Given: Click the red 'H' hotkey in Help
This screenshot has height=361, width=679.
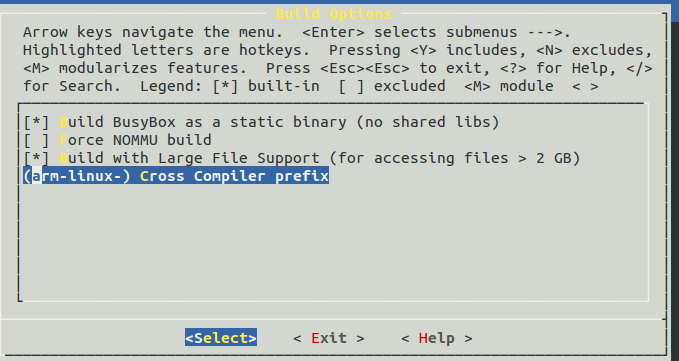Looking at the screenshot, I should pos(424,338).
